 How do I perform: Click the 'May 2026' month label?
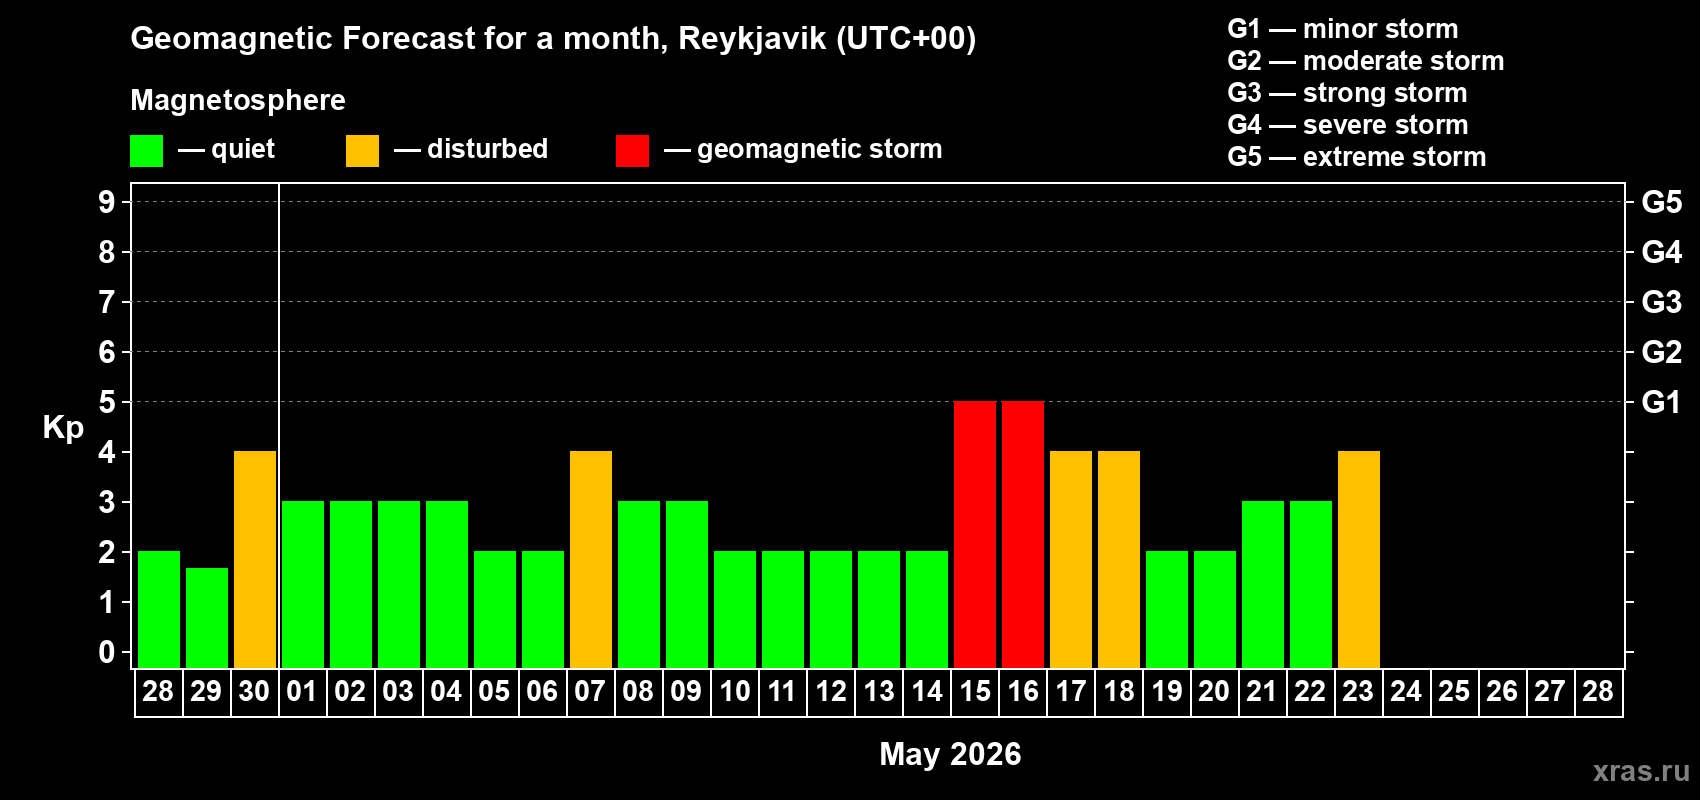coord(950,754)
